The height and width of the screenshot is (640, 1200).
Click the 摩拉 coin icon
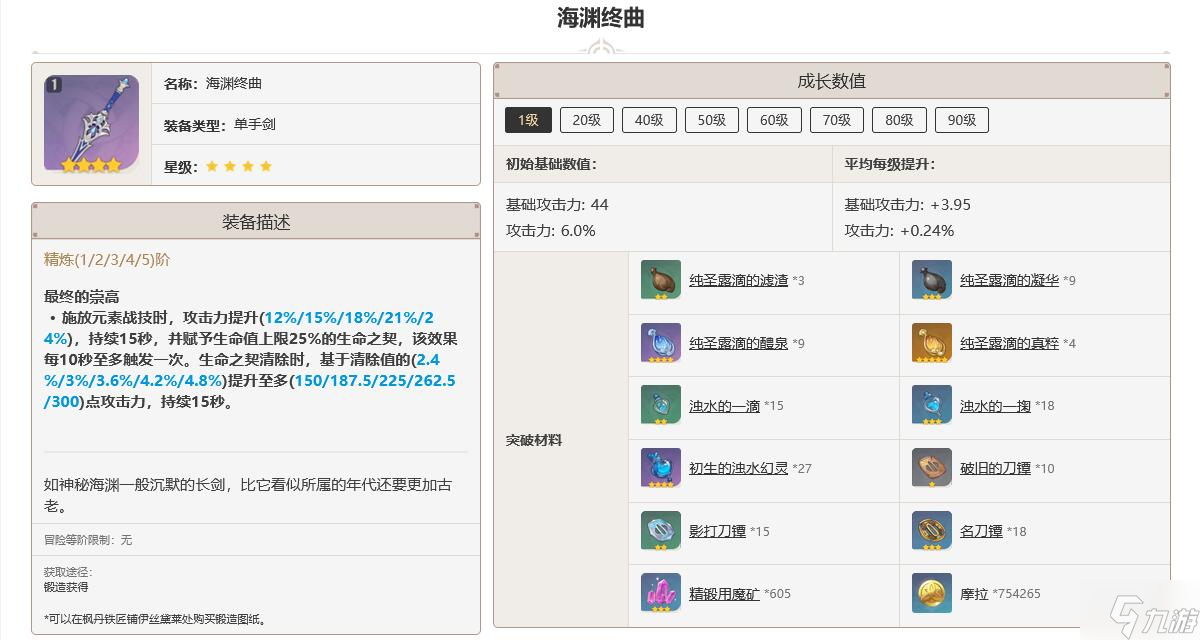click(932, 593)
